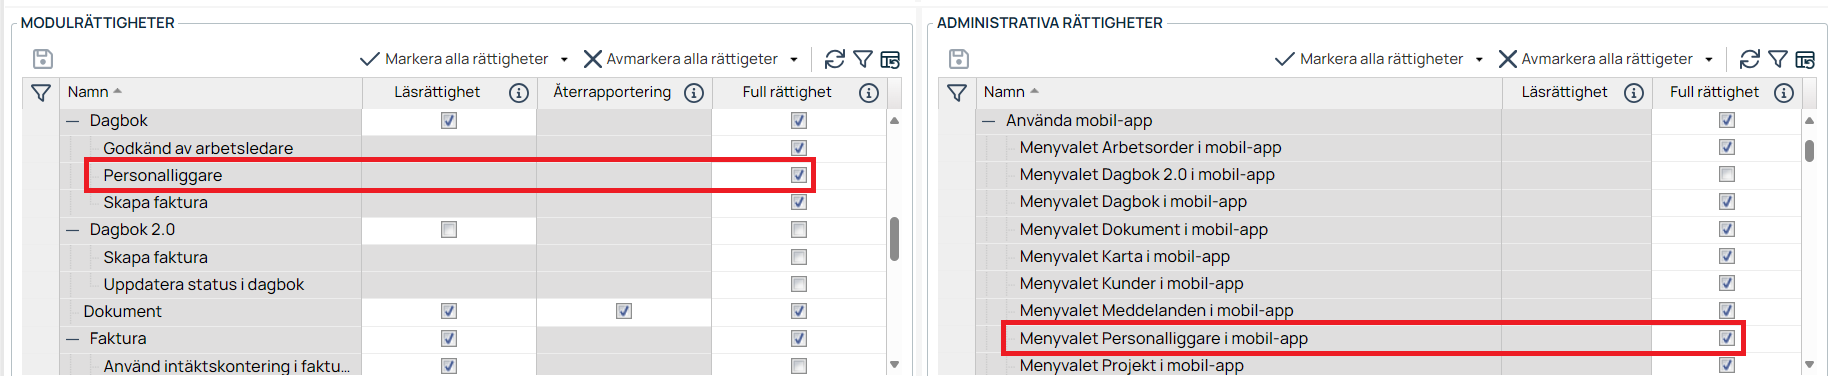This screenshot has height=376, width=1828.
Task: Click the Modulrättigheter list scrollbar thumb
Action: pyautogui.click(x=894, y=239)
